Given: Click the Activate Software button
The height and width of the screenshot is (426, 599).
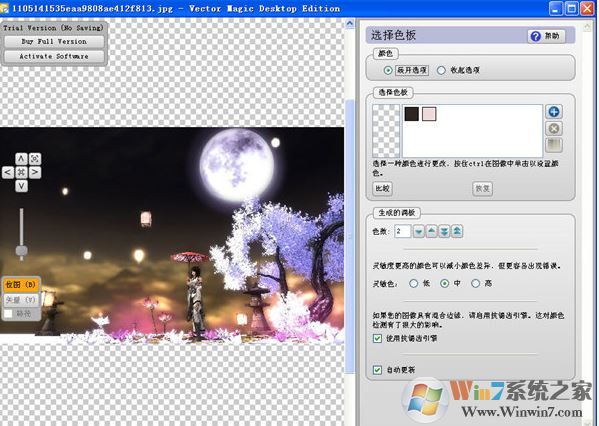Looking at the screenshot, I should point(54,56).
